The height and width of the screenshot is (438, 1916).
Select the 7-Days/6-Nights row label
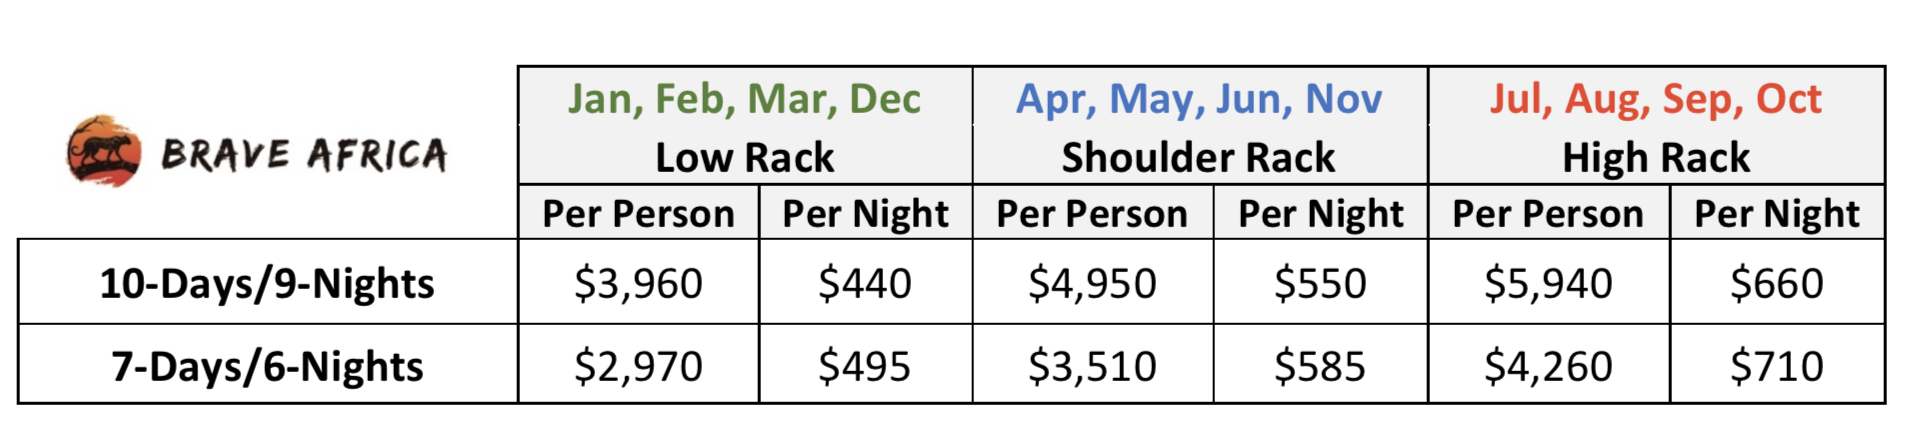pos(267,367)
